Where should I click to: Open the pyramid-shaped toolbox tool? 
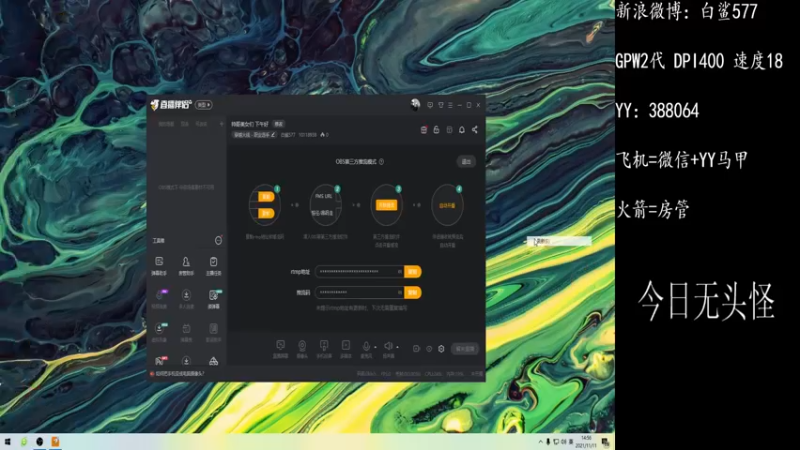[213, 362]
